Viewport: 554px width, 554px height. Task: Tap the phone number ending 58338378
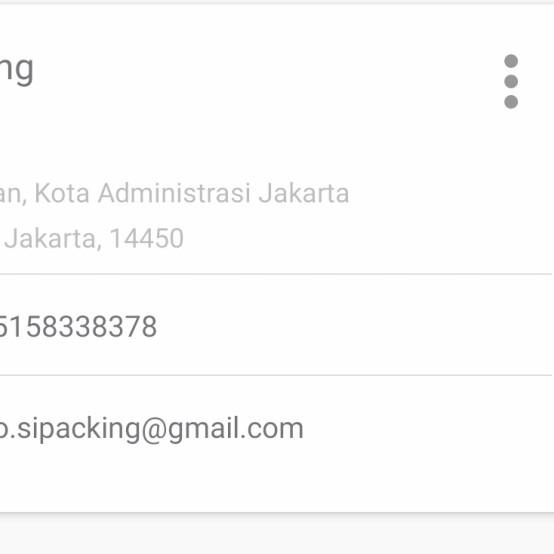click(78, 326)
